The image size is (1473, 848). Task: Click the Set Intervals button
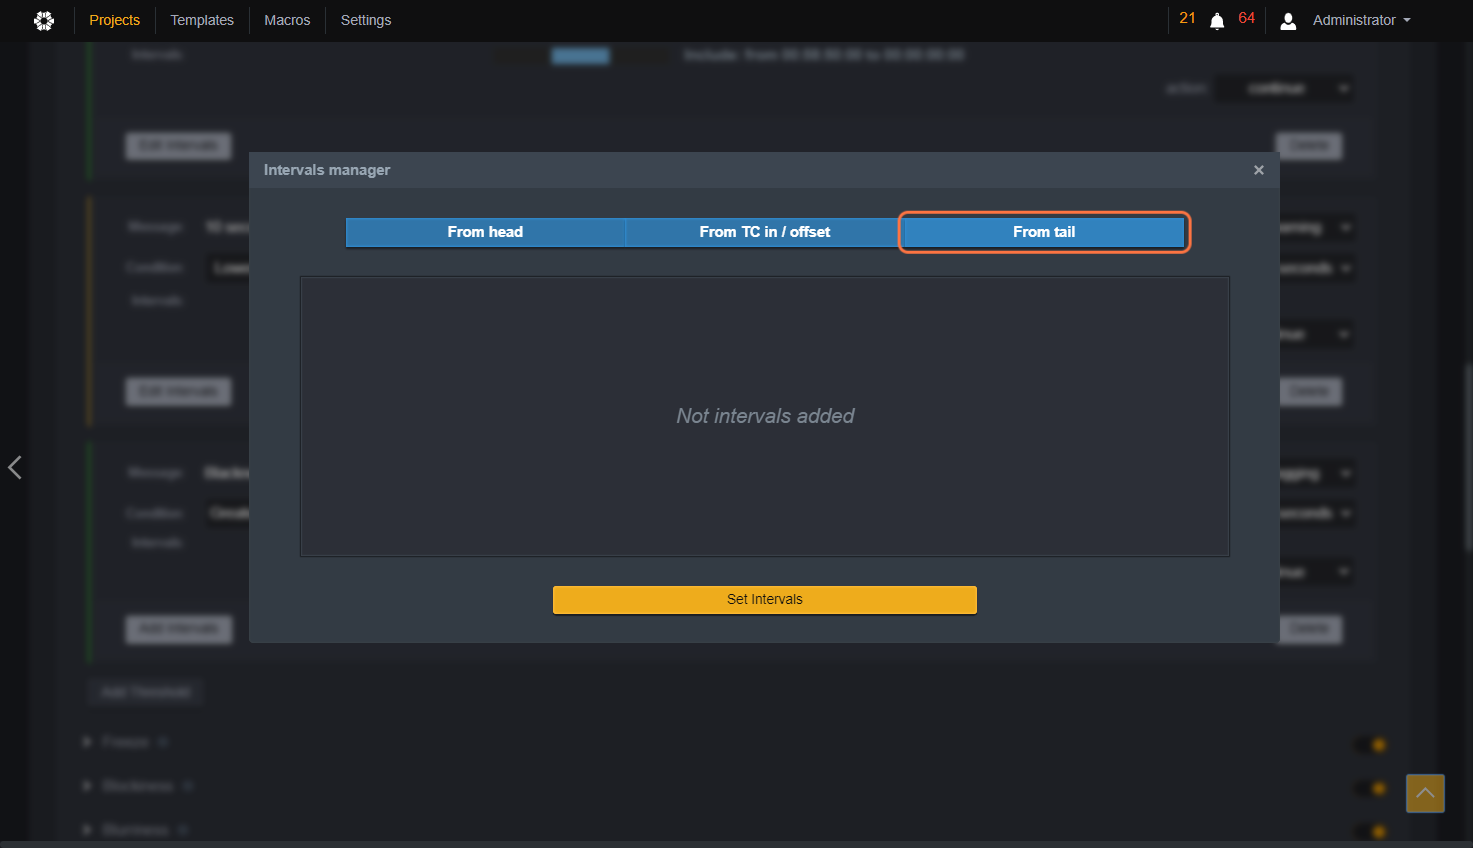[x=765, y=599]
